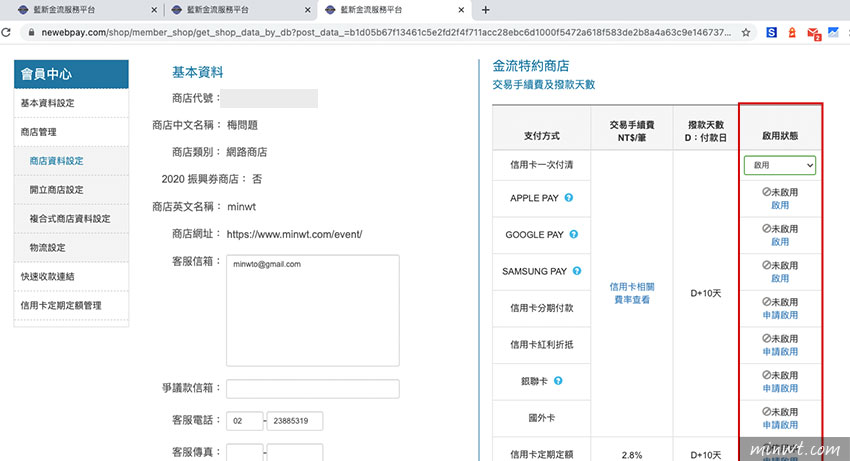Click the store URL https://www.minwt.com/event/
850x461 pixels.
(x=294, y=234)
